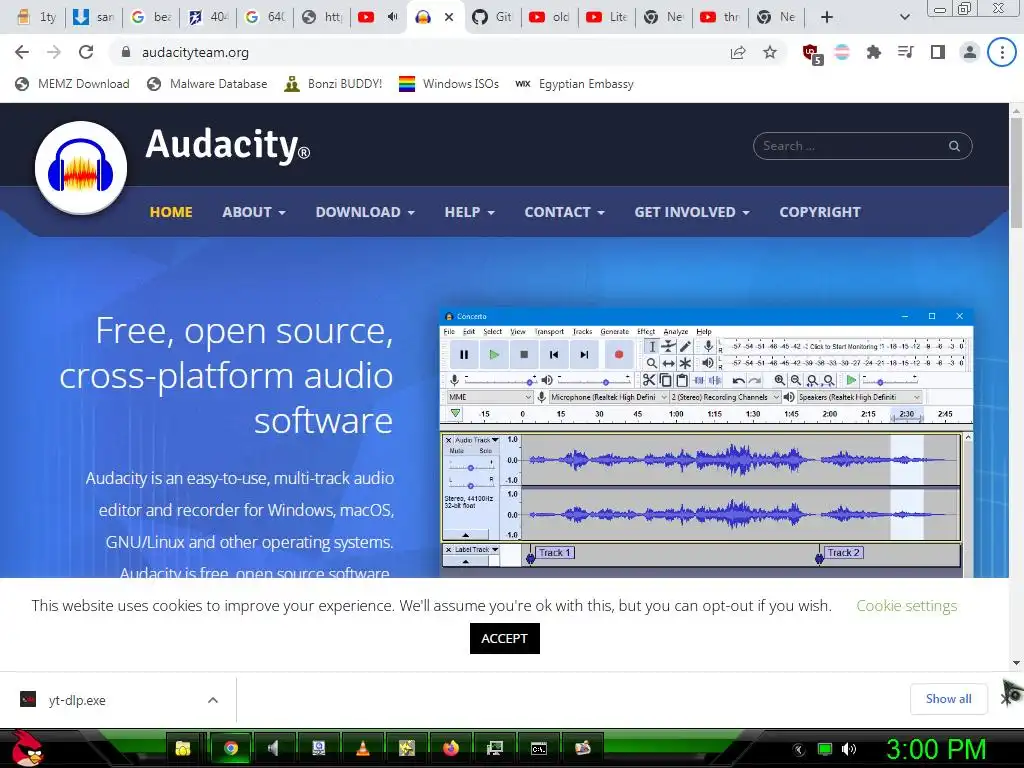Switch to the YouTube 'Lite' tab

coord(606,17)
